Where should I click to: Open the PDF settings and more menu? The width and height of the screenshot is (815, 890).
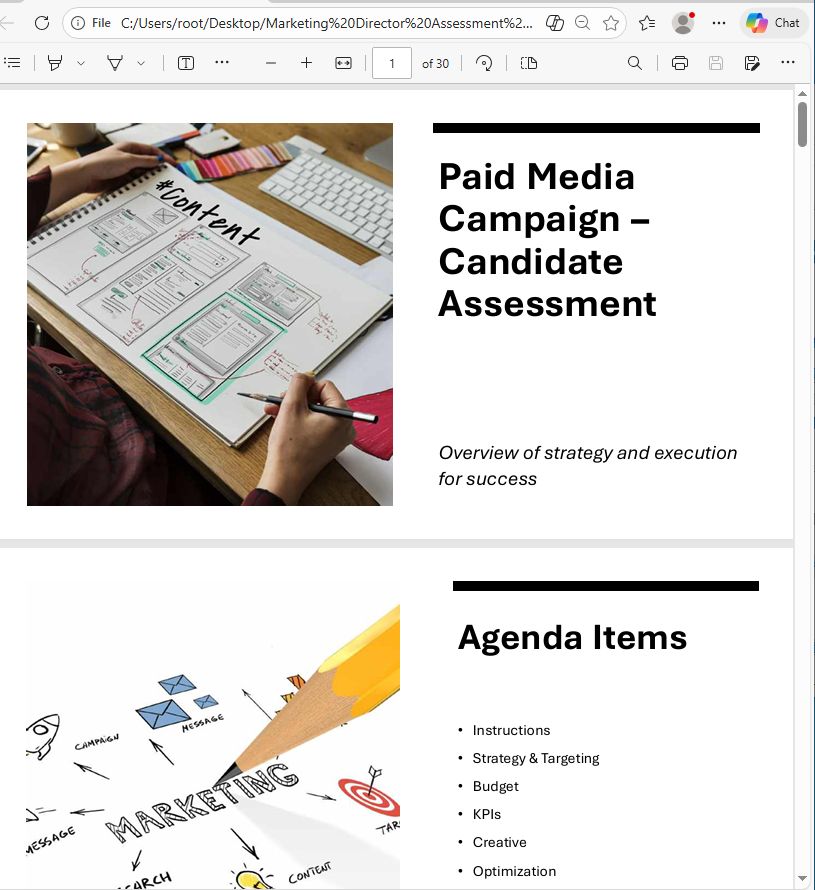788,62
